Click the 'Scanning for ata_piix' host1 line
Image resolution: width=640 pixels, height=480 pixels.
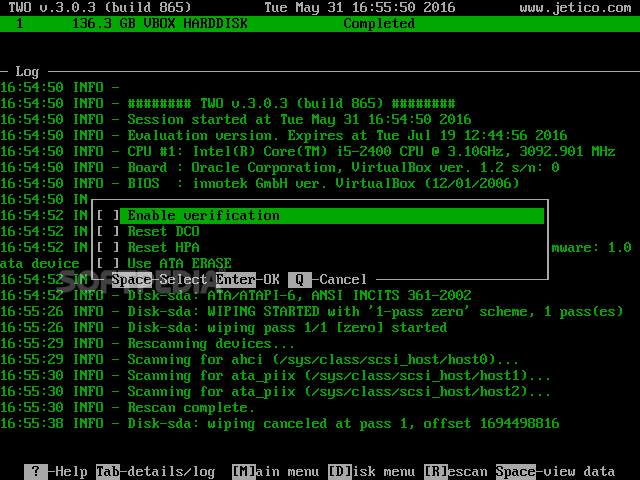pyautogui.click(x=276, y=376)
